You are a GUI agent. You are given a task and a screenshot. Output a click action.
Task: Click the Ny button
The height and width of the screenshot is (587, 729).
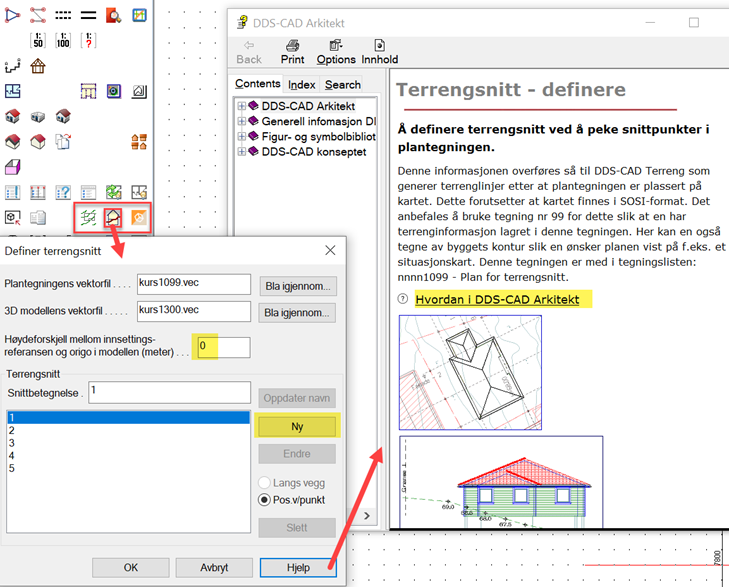298,426
